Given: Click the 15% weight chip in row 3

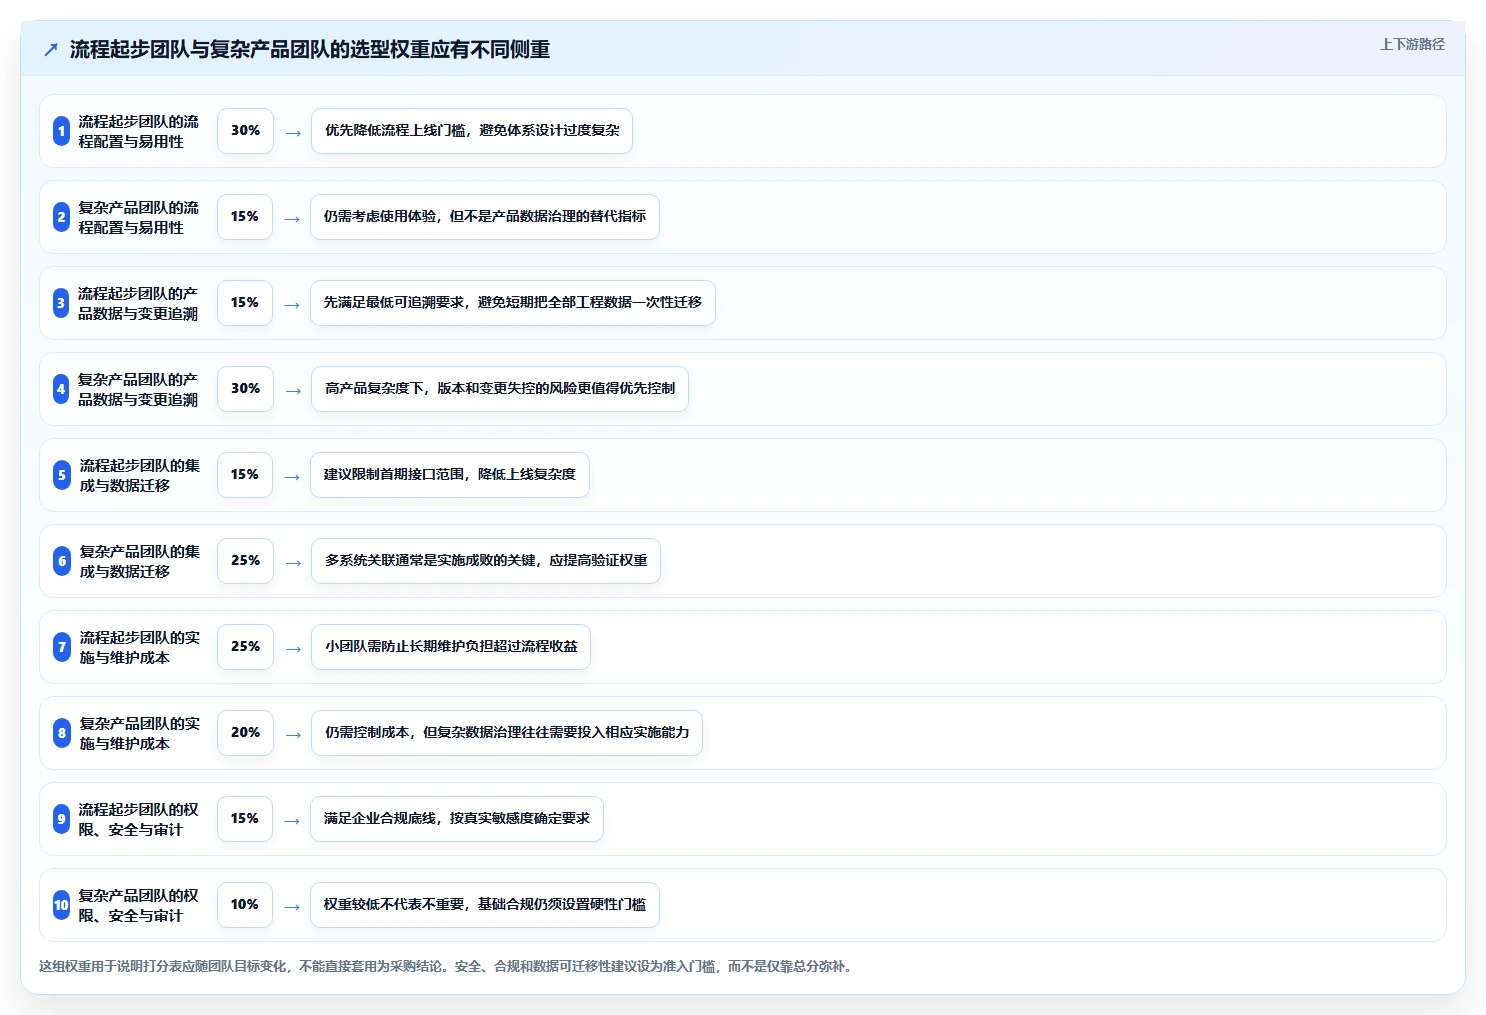Looking at the screenshot, I should tap(245, 303).
